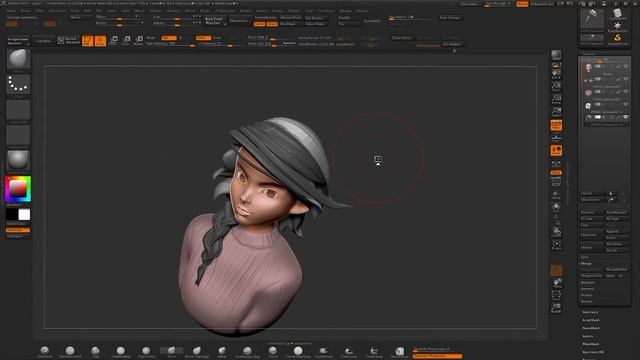Click the Duplicate subtool button
Image resolution: width=640 pixels, height=360 pixels.
pos(591,235)
